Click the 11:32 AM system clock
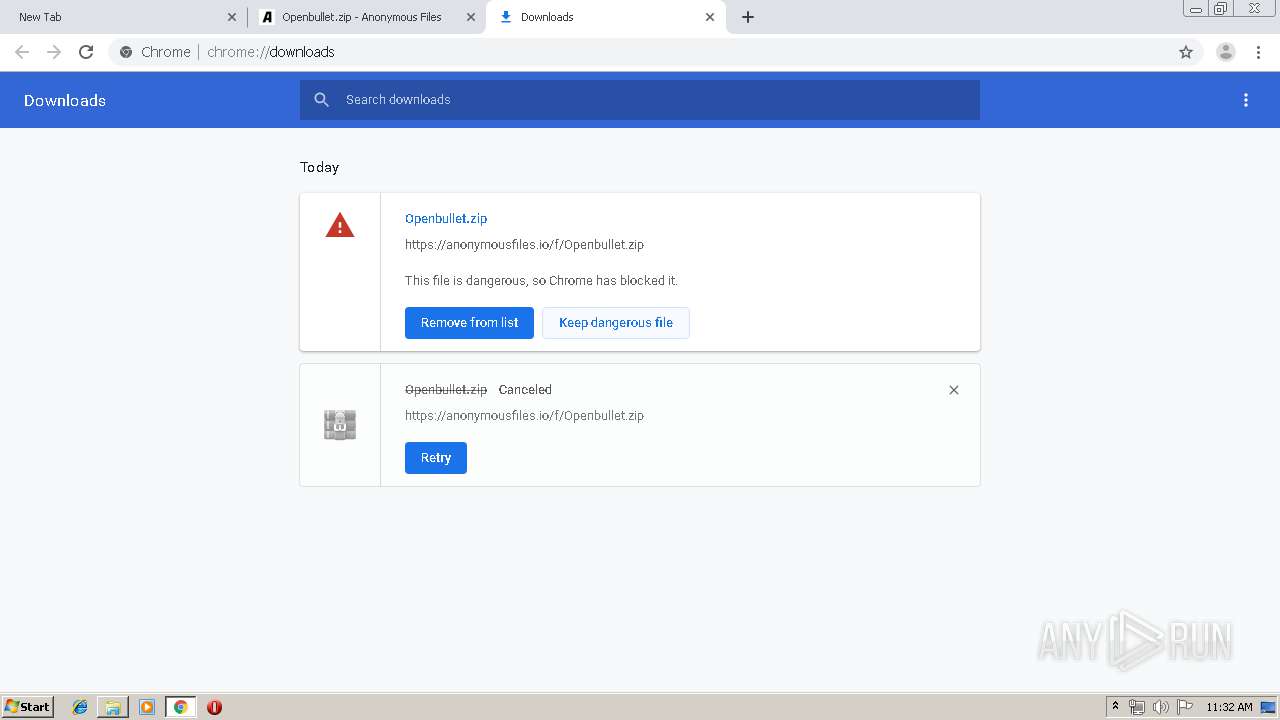 click(x=1229, y=707)
